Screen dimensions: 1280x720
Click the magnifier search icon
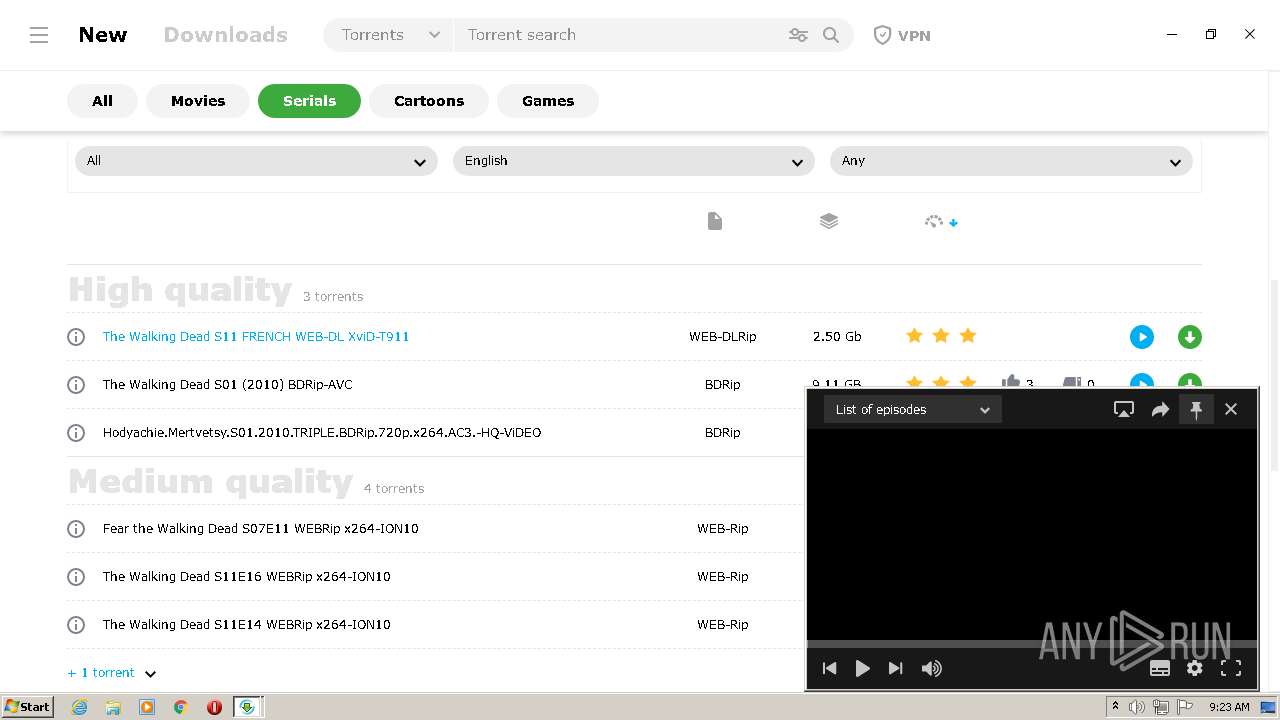coord(831,35)
